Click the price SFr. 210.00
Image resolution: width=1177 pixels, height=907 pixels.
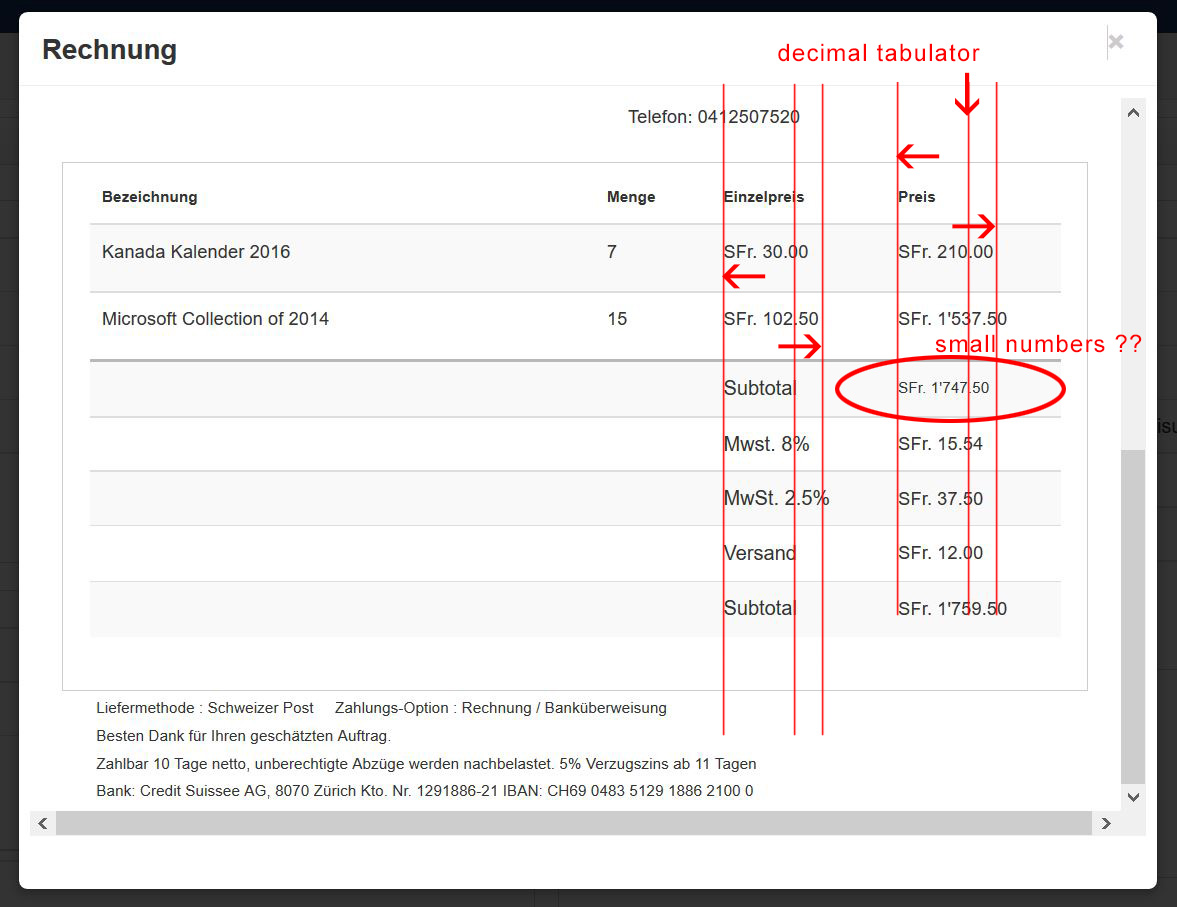coord(945,252)
